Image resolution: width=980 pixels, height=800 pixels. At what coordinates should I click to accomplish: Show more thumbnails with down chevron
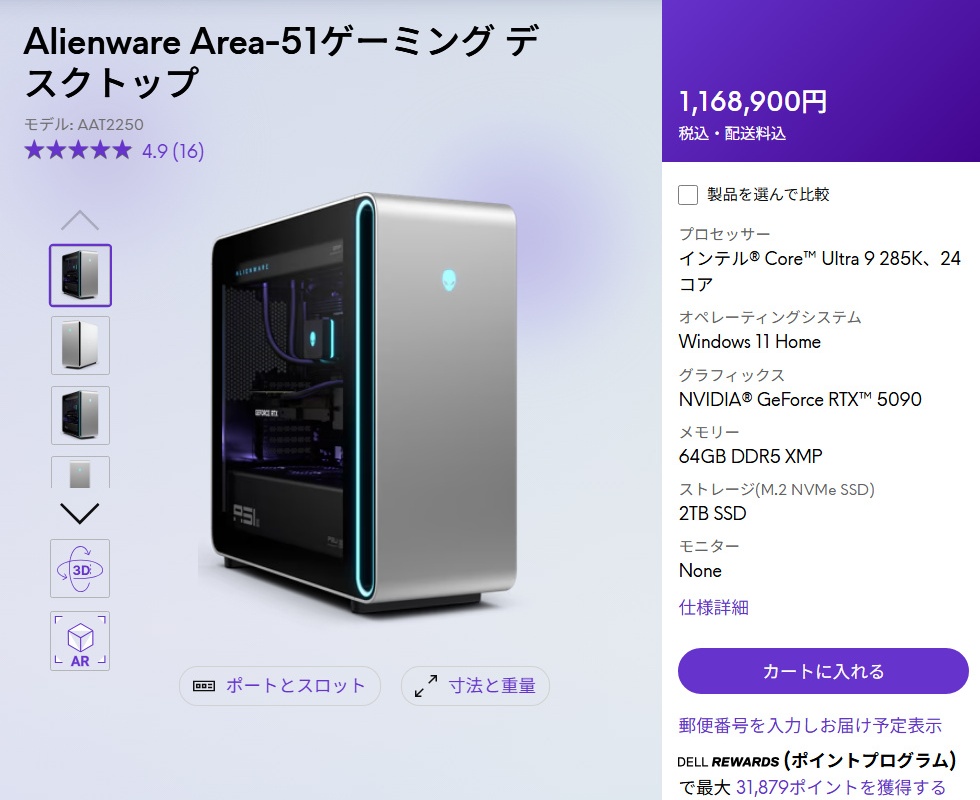80,513
